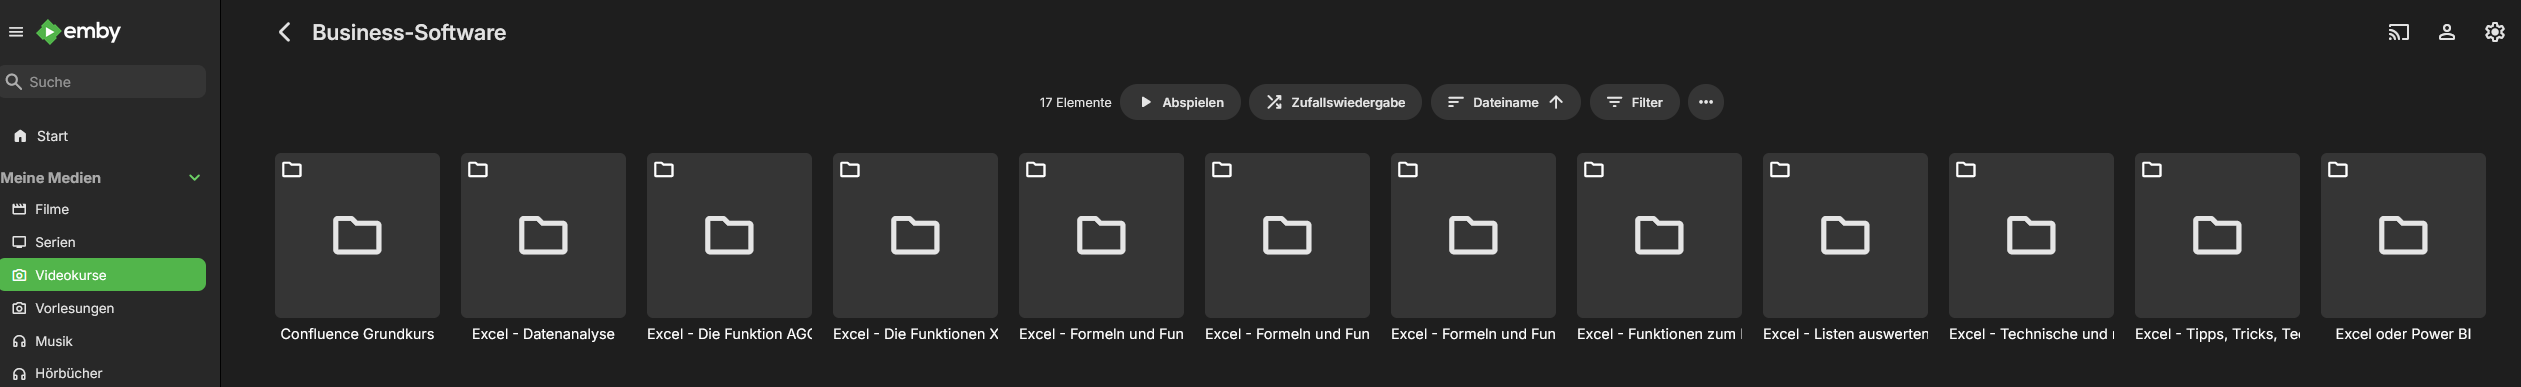Click the Excel - Datenanalyse title text

pos(543,334)
